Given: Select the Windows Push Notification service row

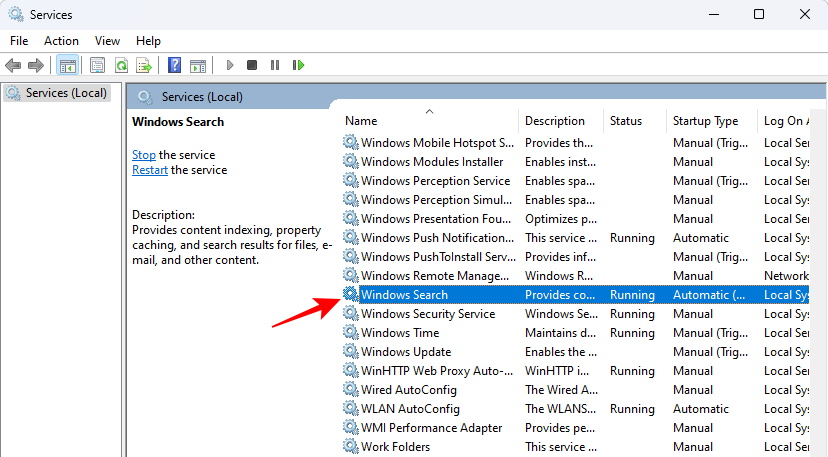Looking at the screenshot, I should [x=576, y=238].
